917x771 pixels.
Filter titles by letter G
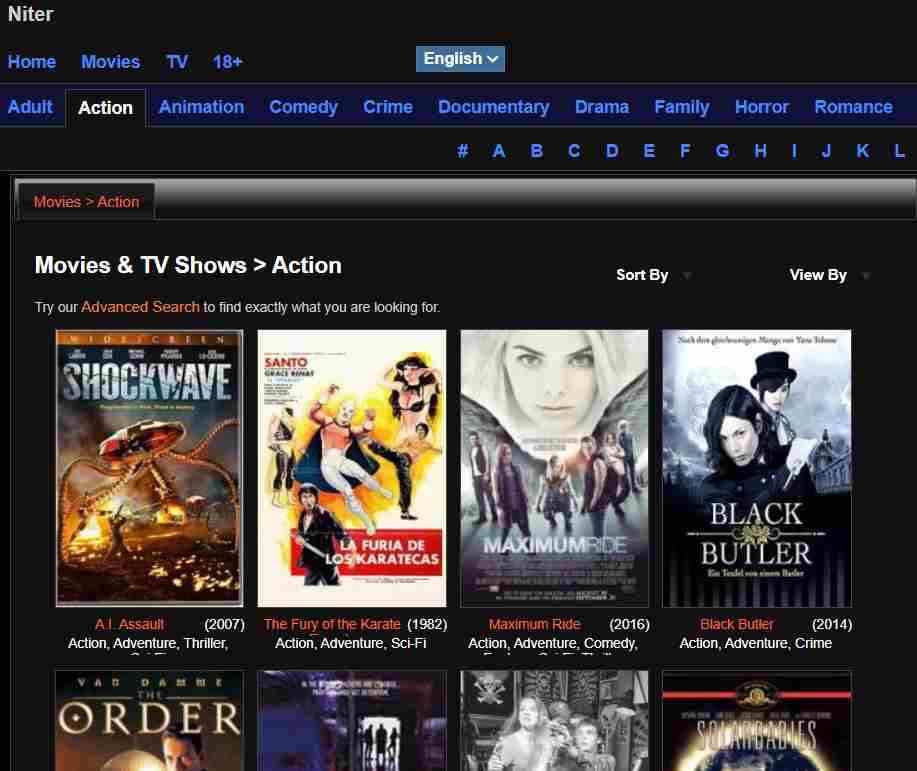click(722, 151)
